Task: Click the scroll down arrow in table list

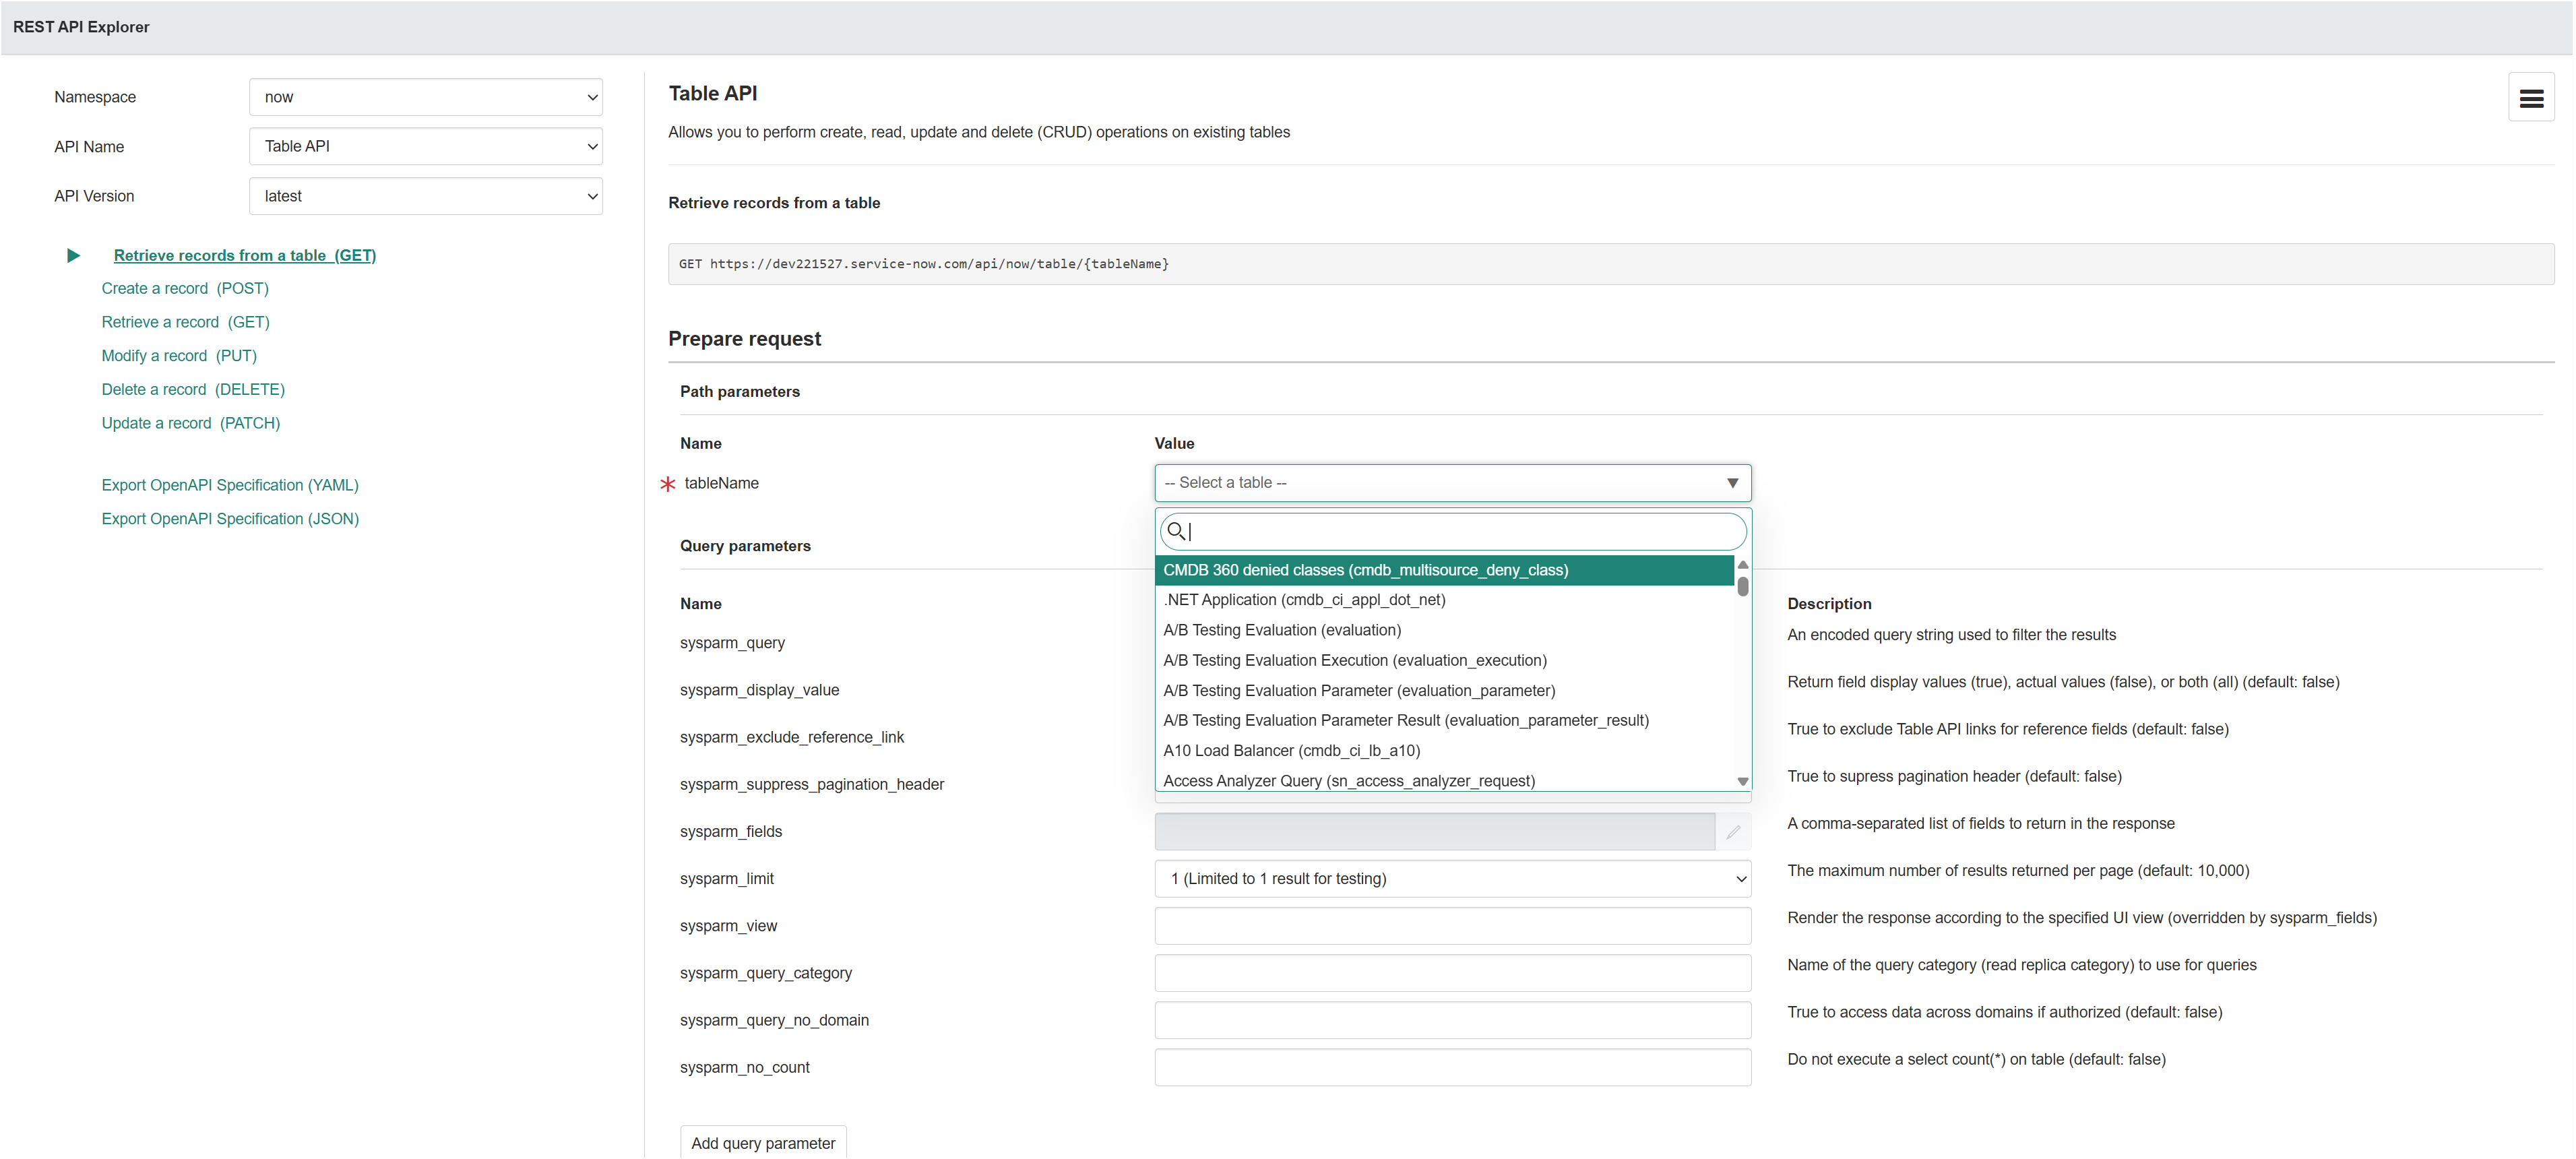Action: click(x=1742, y=781)
